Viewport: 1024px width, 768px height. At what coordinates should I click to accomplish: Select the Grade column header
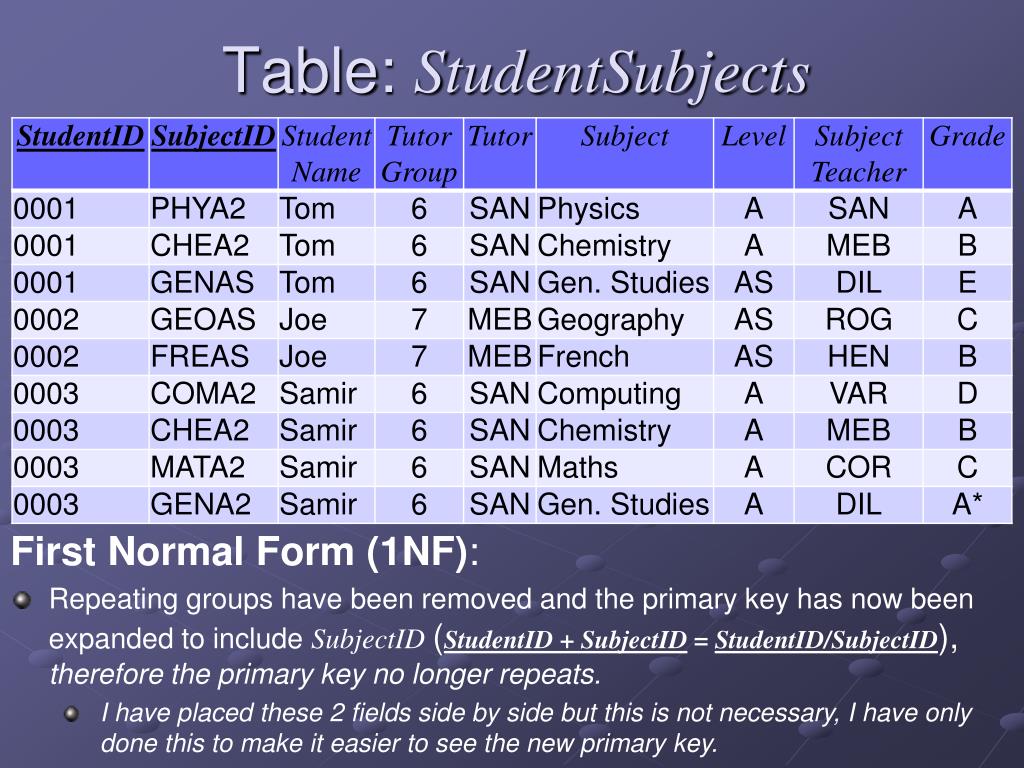967,154
